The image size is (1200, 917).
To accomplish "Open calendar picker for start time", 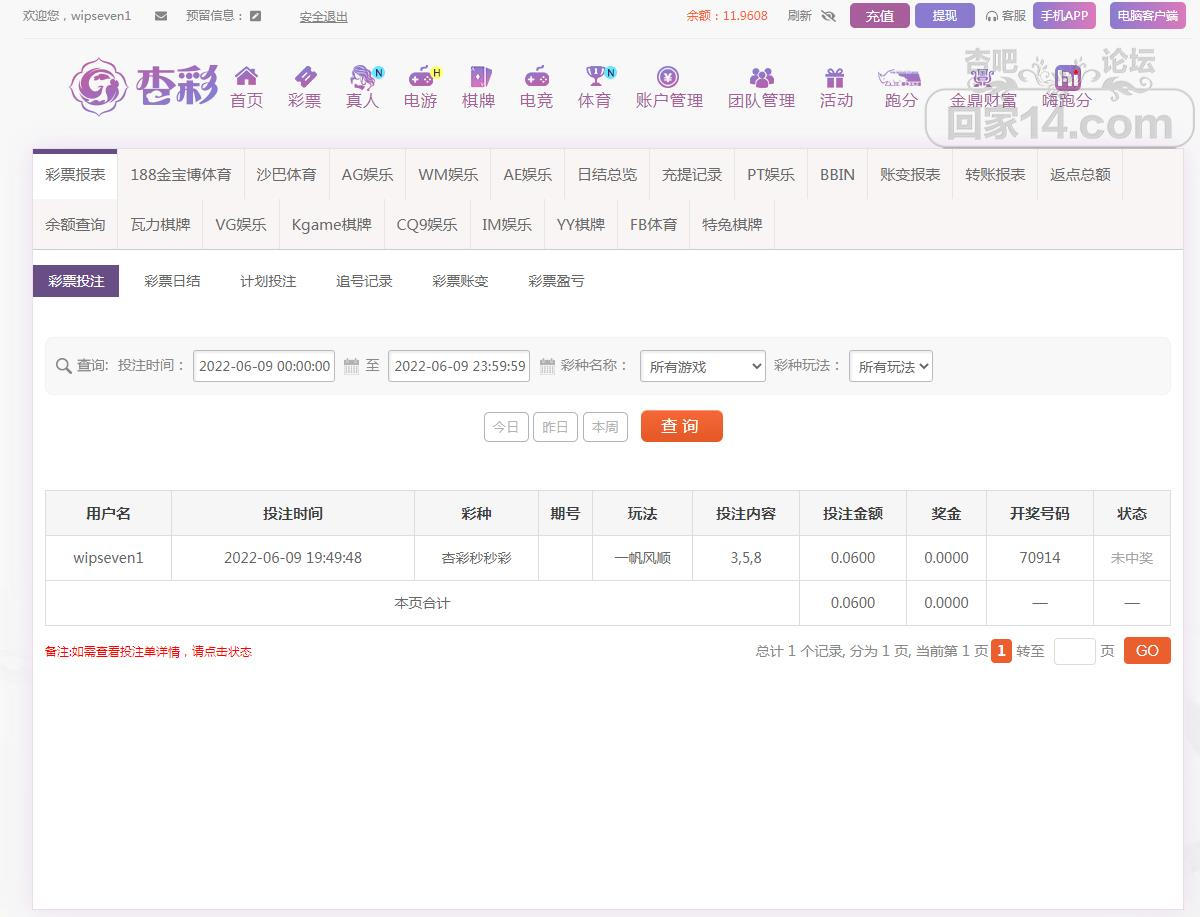I will click(x=351, y=366).
